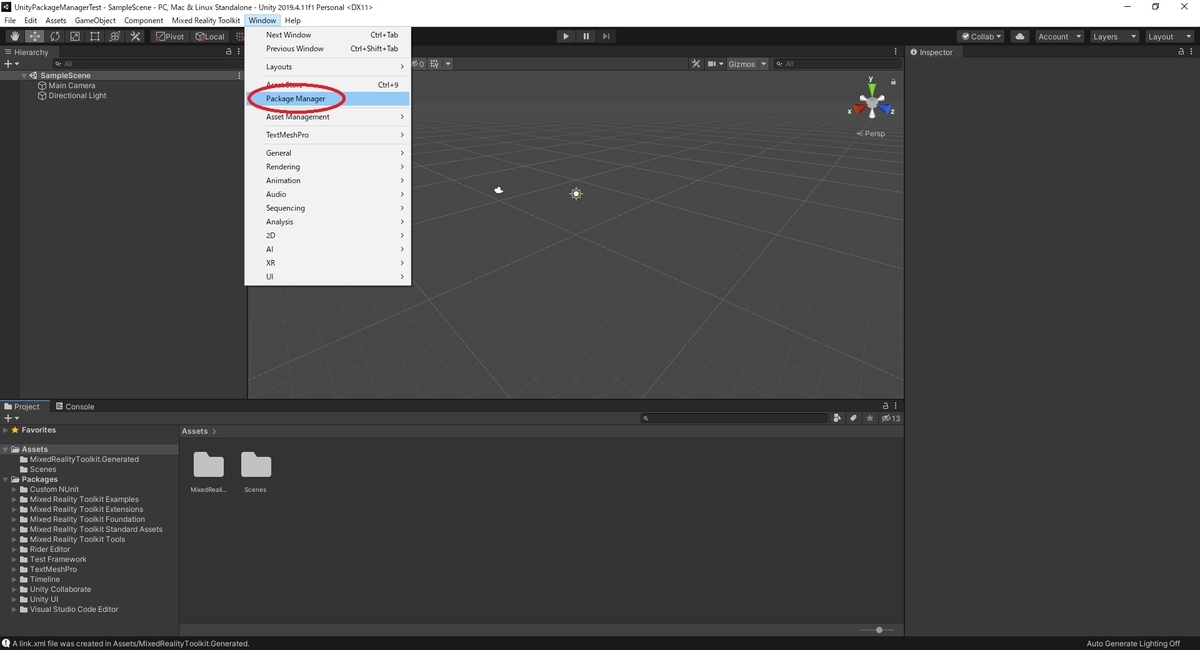This screenshot has width=1200, height=650.
Task: Open the Layout dropdown
Action: coord(1169,37)
